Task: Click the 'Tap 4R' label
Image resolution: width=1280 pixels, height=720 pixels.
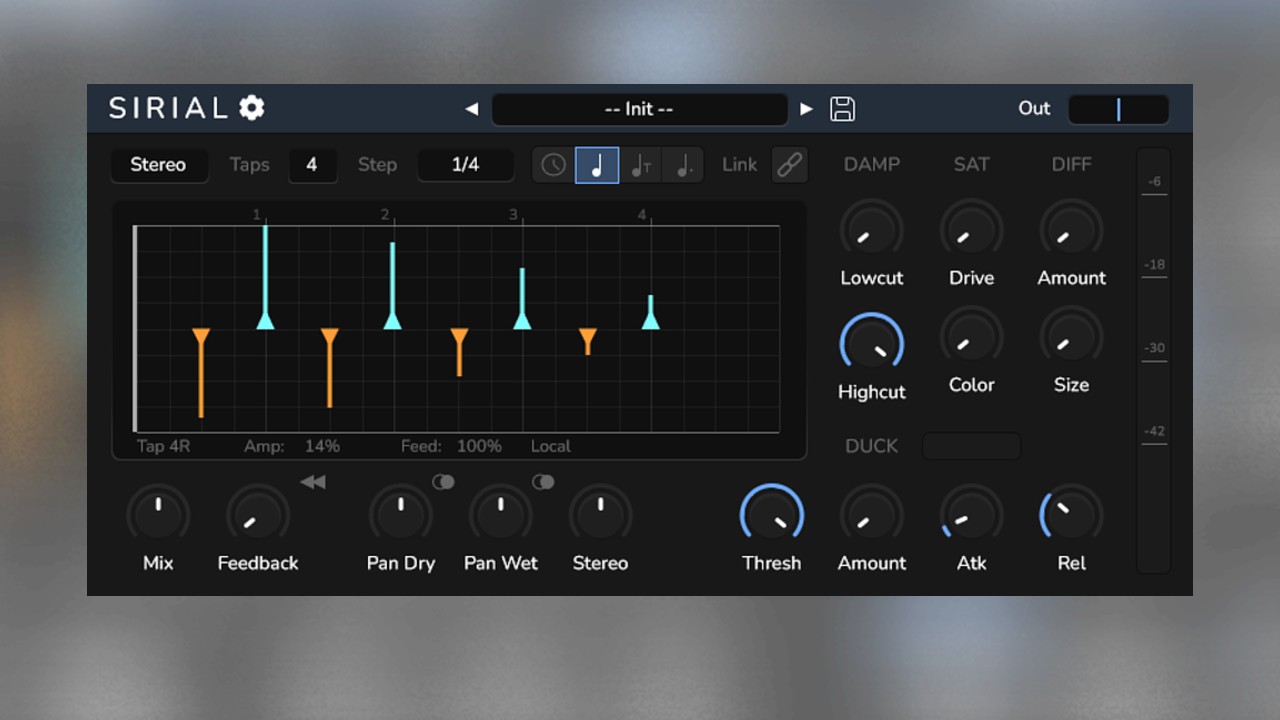Action: coord(163,446)
